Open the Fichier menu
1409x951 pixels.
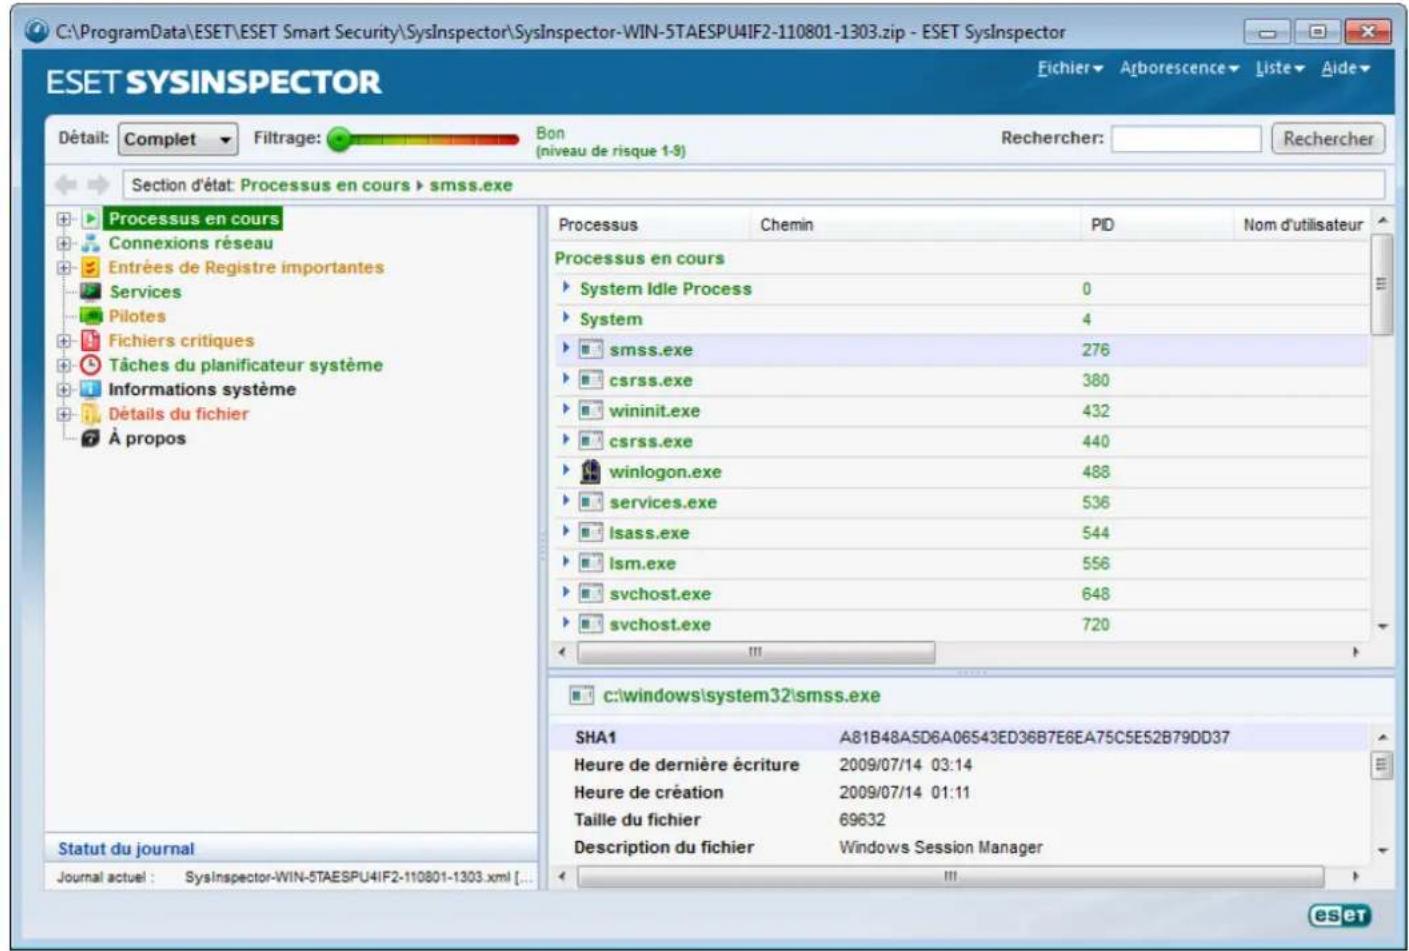coord(1069,68)
